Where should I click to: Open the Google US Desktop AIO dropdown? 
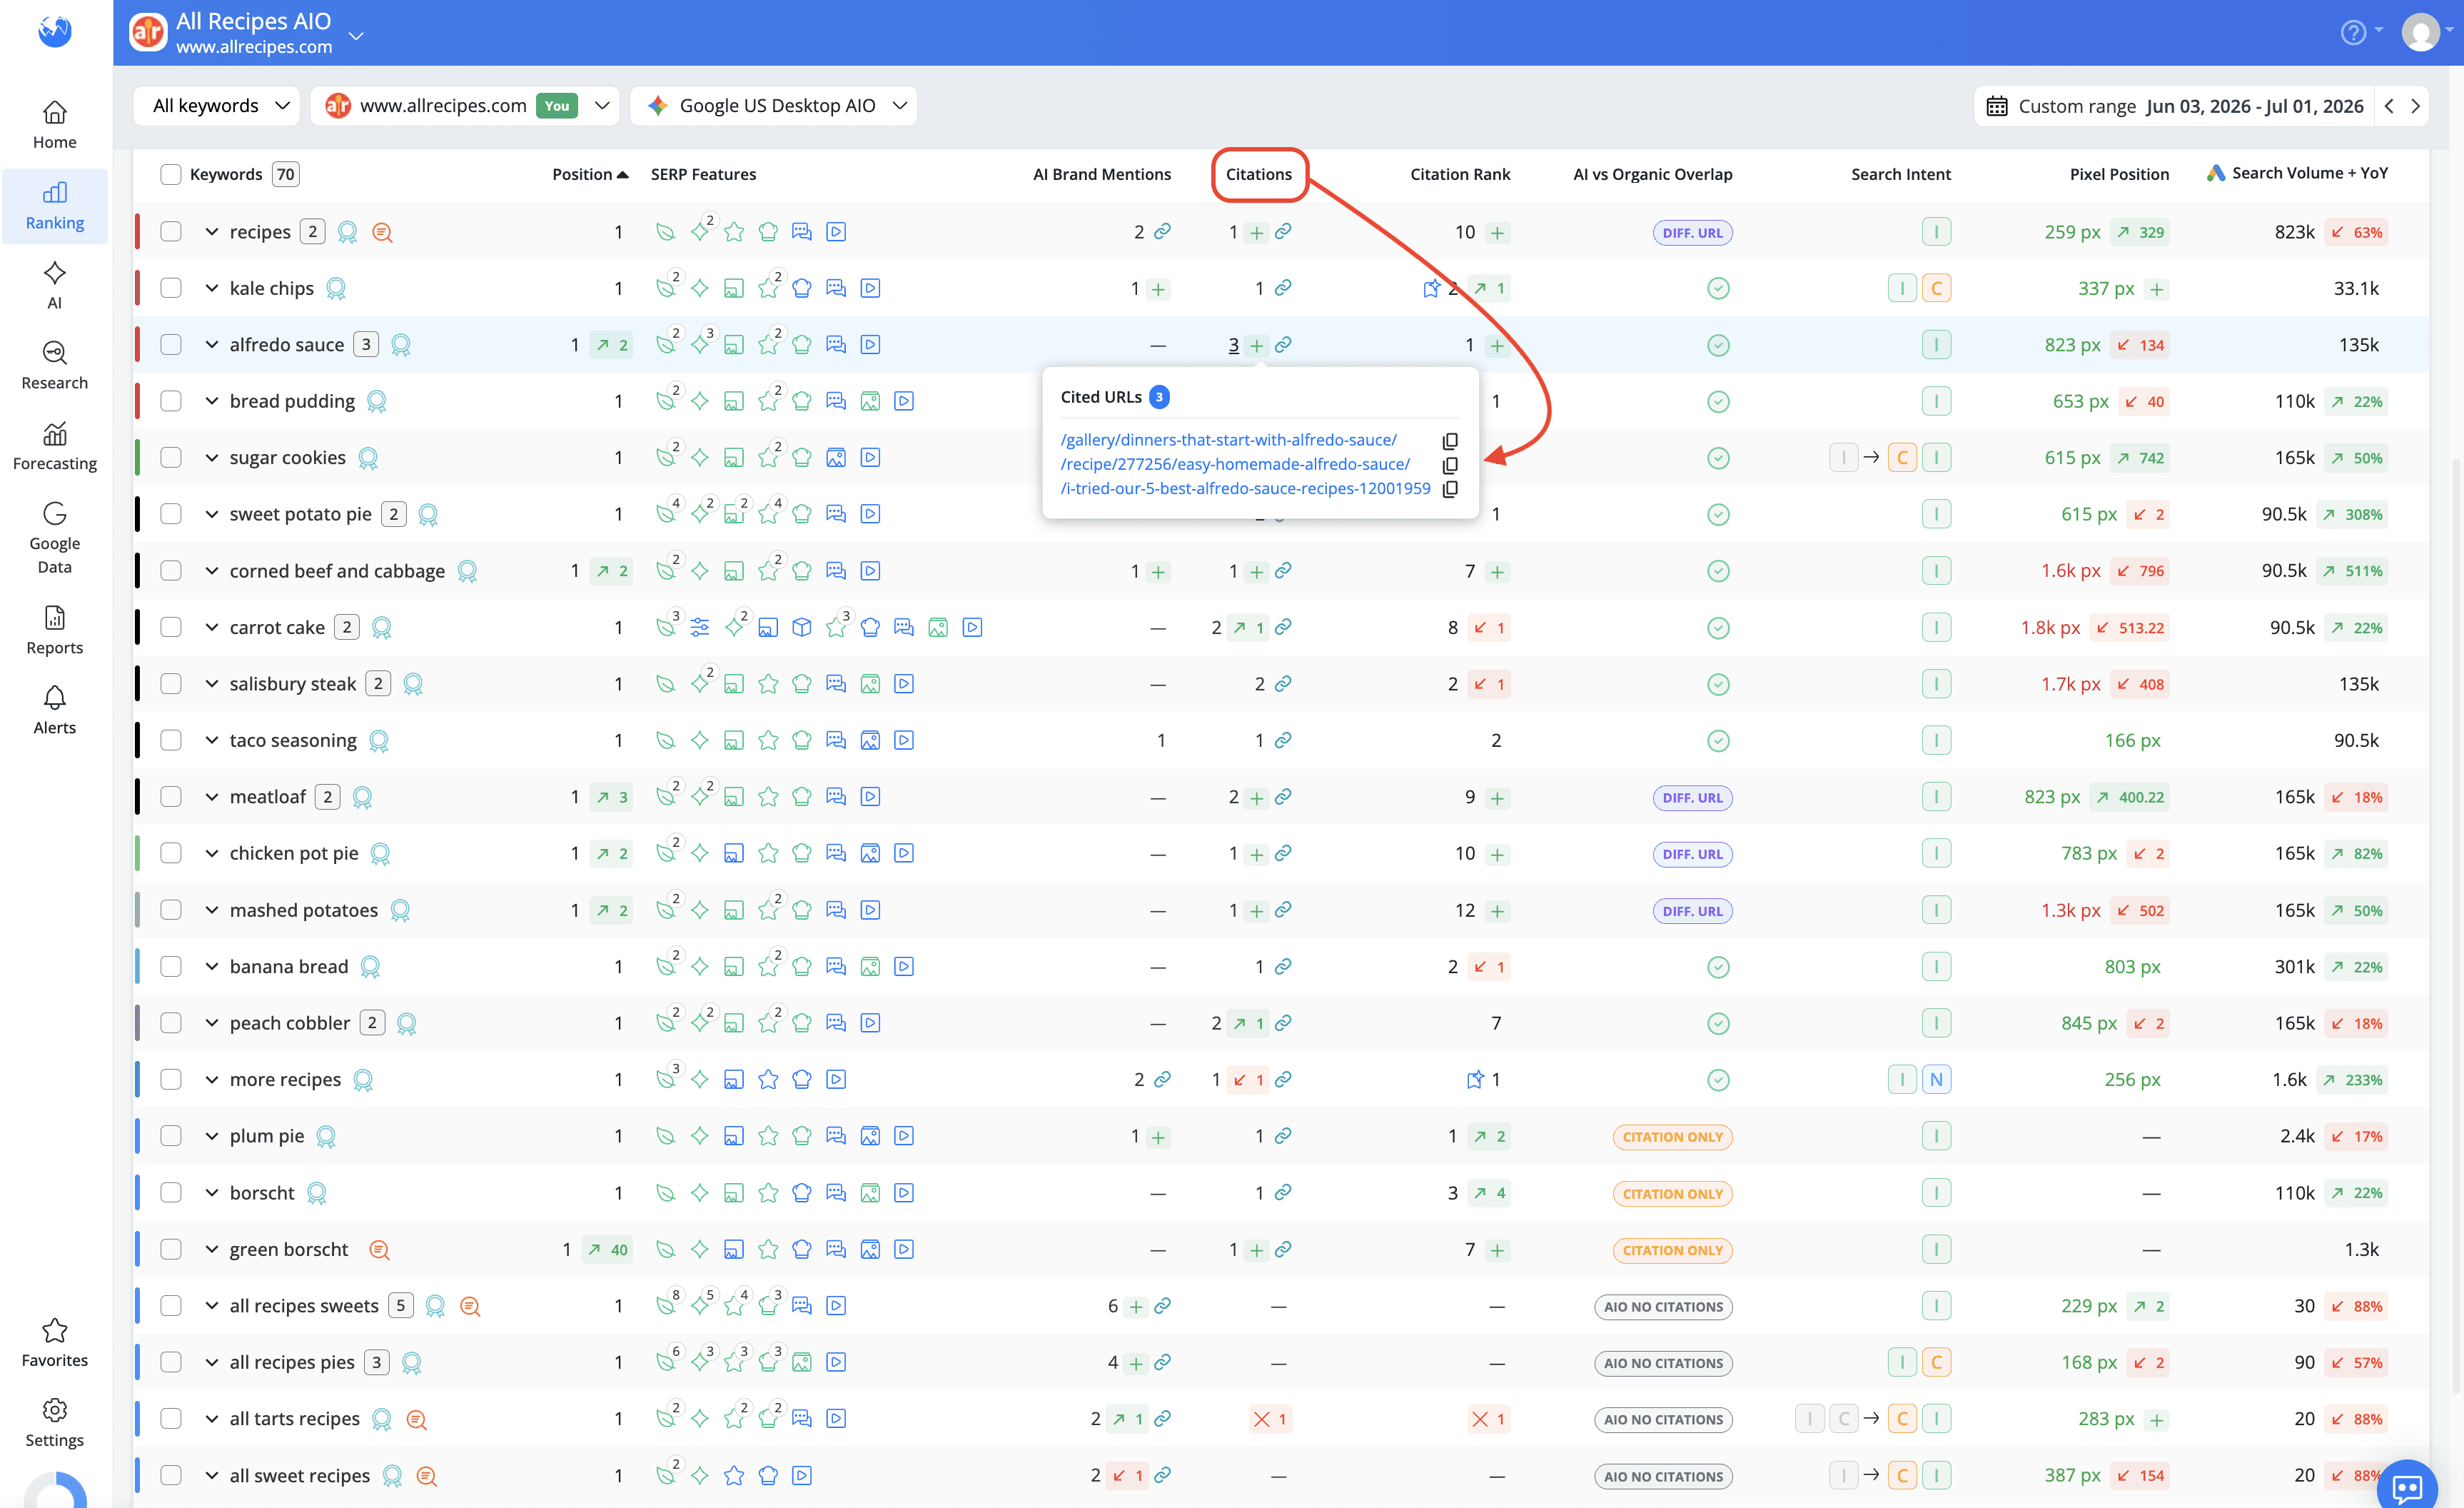point(774,106)
